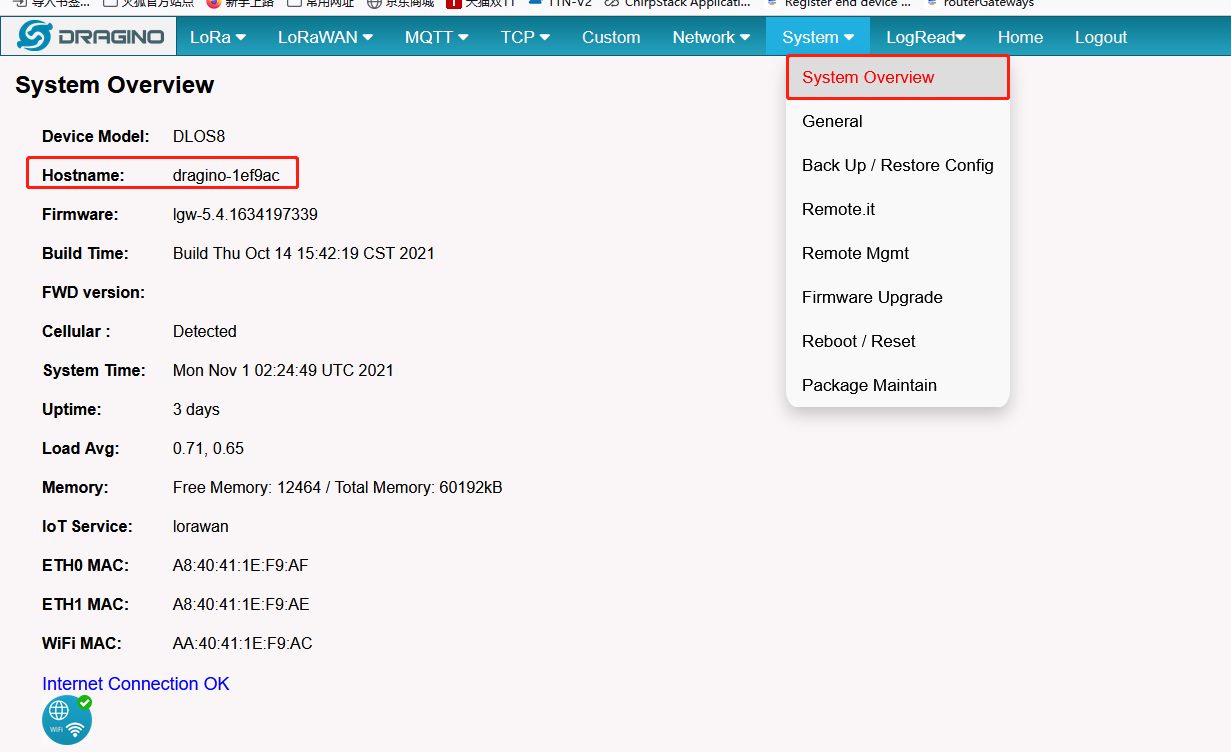Screen dimensions: 1231x752
Task: Expand the MQTT menu
Action: click(437, 37)
